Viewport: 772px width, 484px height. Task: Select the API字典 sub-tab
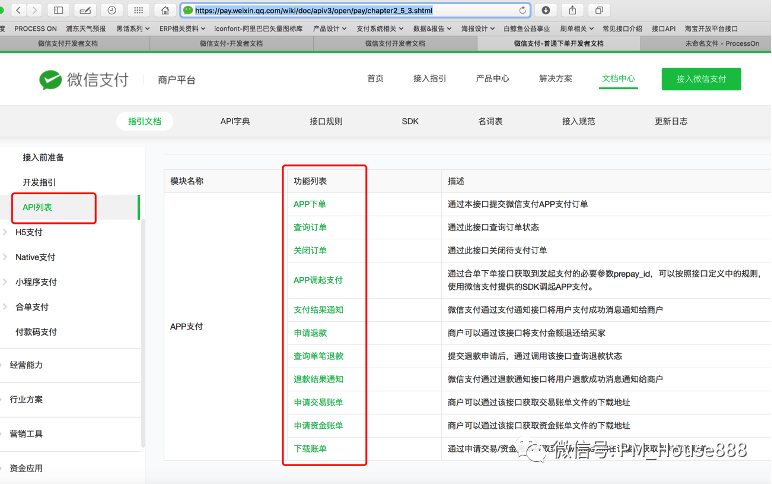235,121
